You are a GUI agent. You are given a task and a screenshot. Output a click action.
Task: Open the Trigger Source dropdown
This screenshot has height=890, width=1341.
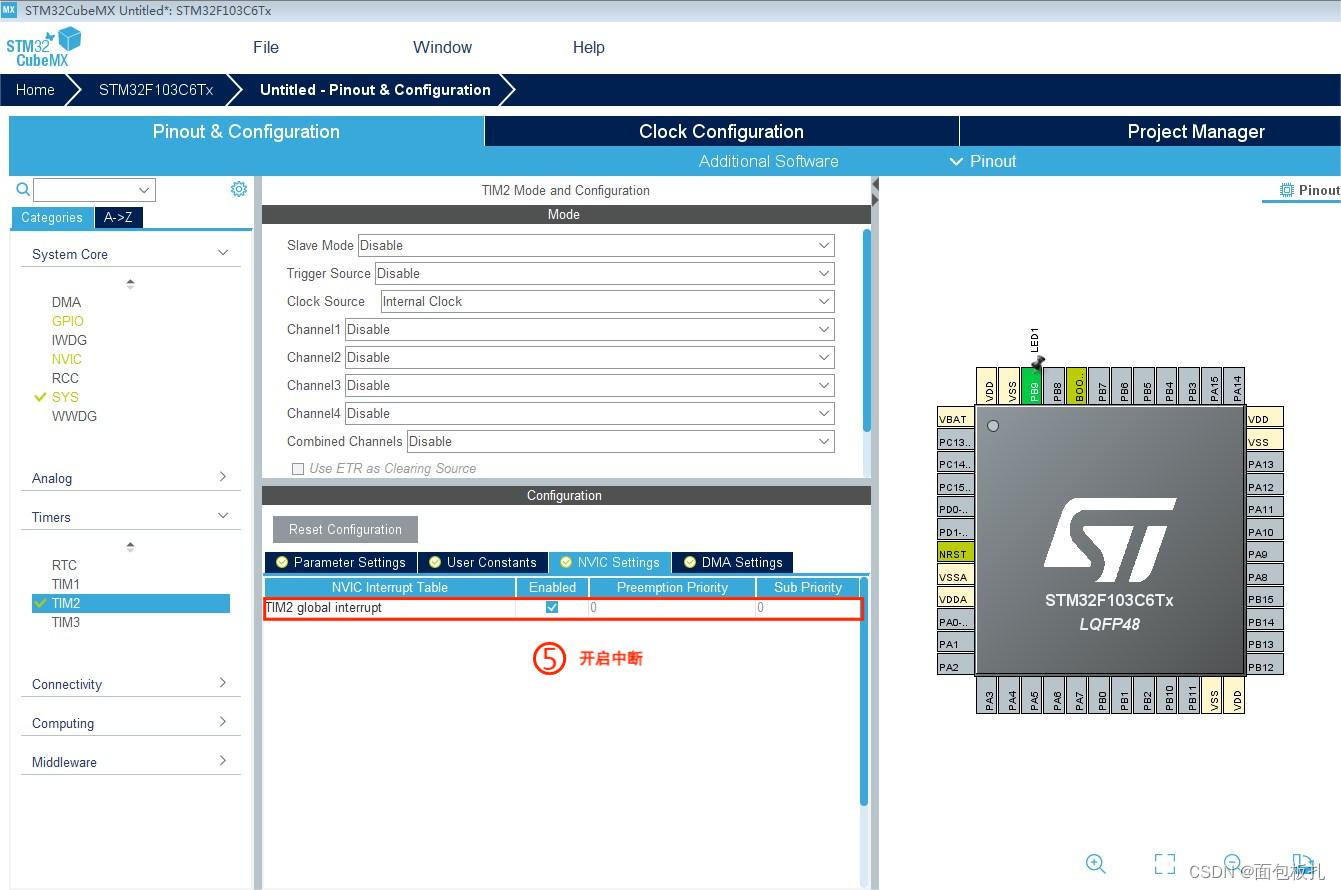click(604, 273)
